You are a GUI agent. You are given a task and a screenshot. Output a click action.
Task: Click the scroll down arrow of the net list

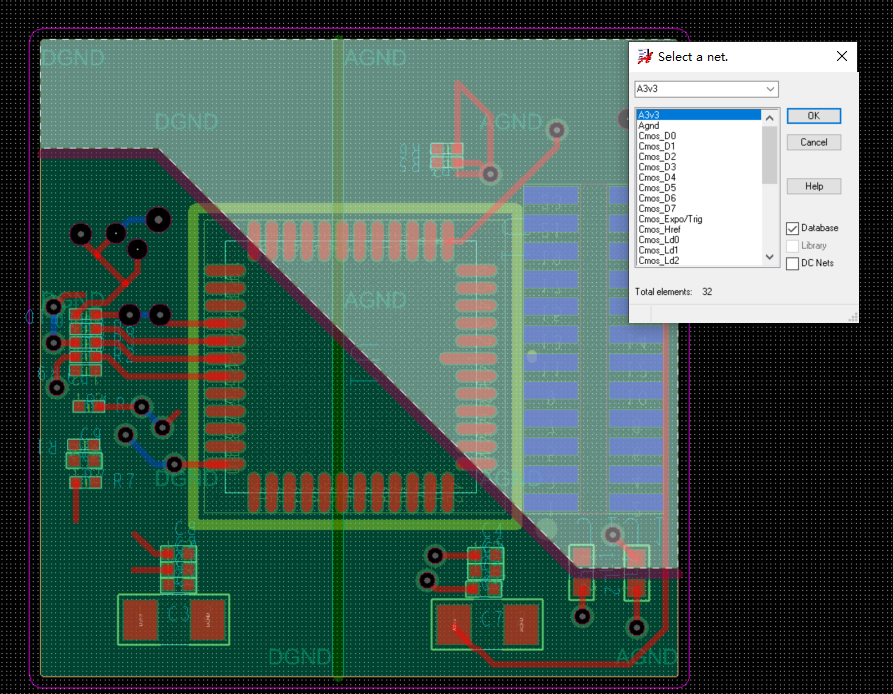tap(769, 257)
